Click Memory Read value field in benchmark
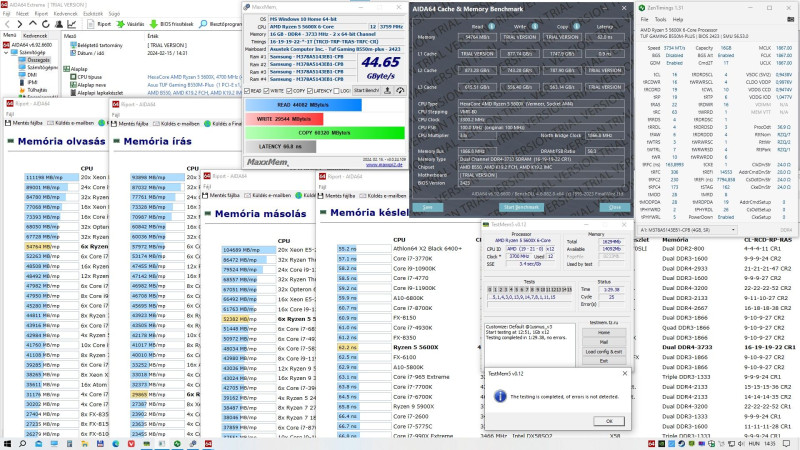The image size is (800, 450). pyautogui.click(x=477, y=37)
